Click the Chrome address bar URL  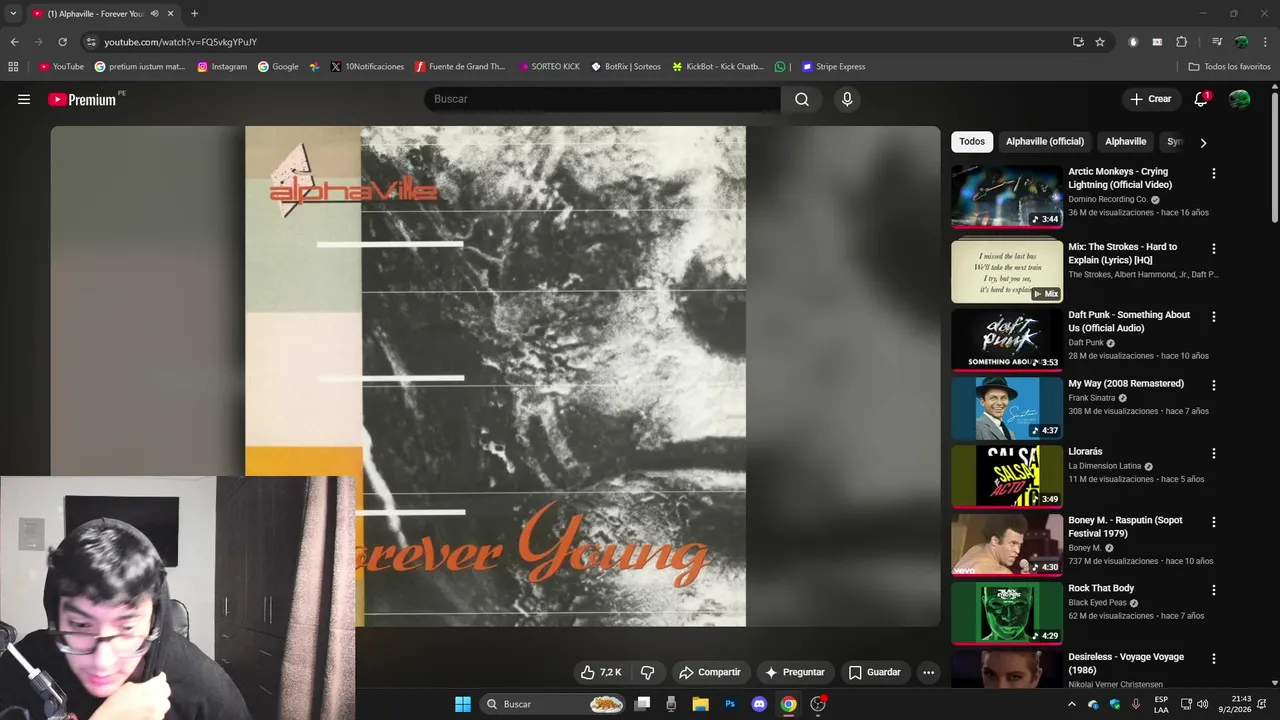(181, 42)
